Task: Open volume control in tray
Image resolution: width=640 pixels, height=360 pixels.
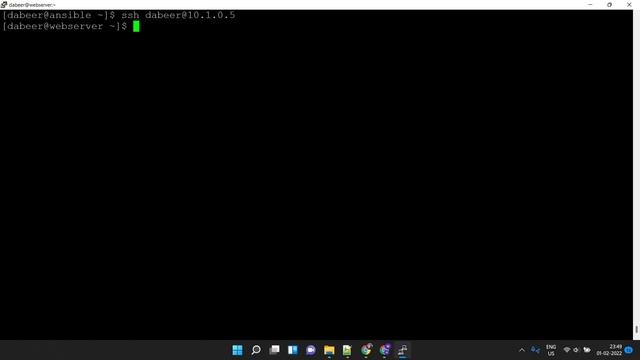Action: [576, 350]
